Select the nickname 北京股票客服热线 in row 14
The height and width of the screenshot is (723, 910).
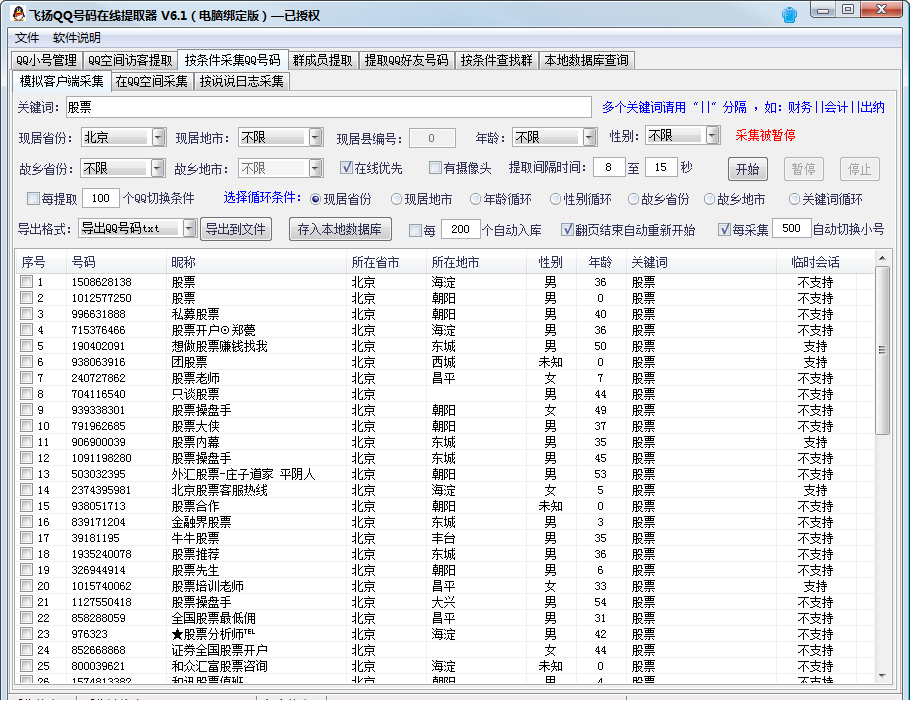click(219, 490)
